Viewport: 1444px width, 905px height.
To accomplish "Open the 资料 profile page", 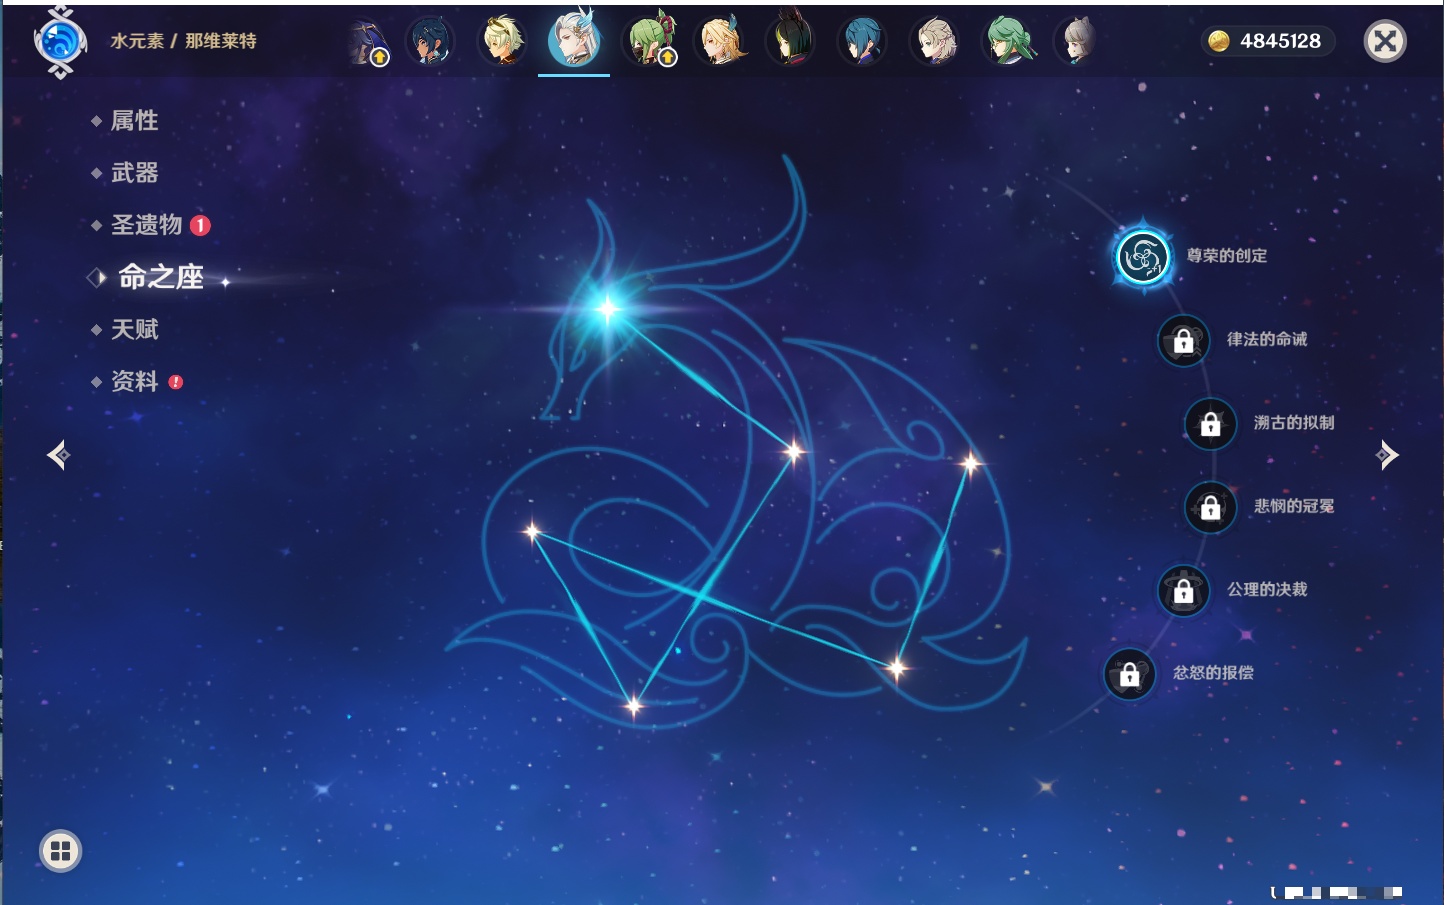I will [x=136, y=381].
